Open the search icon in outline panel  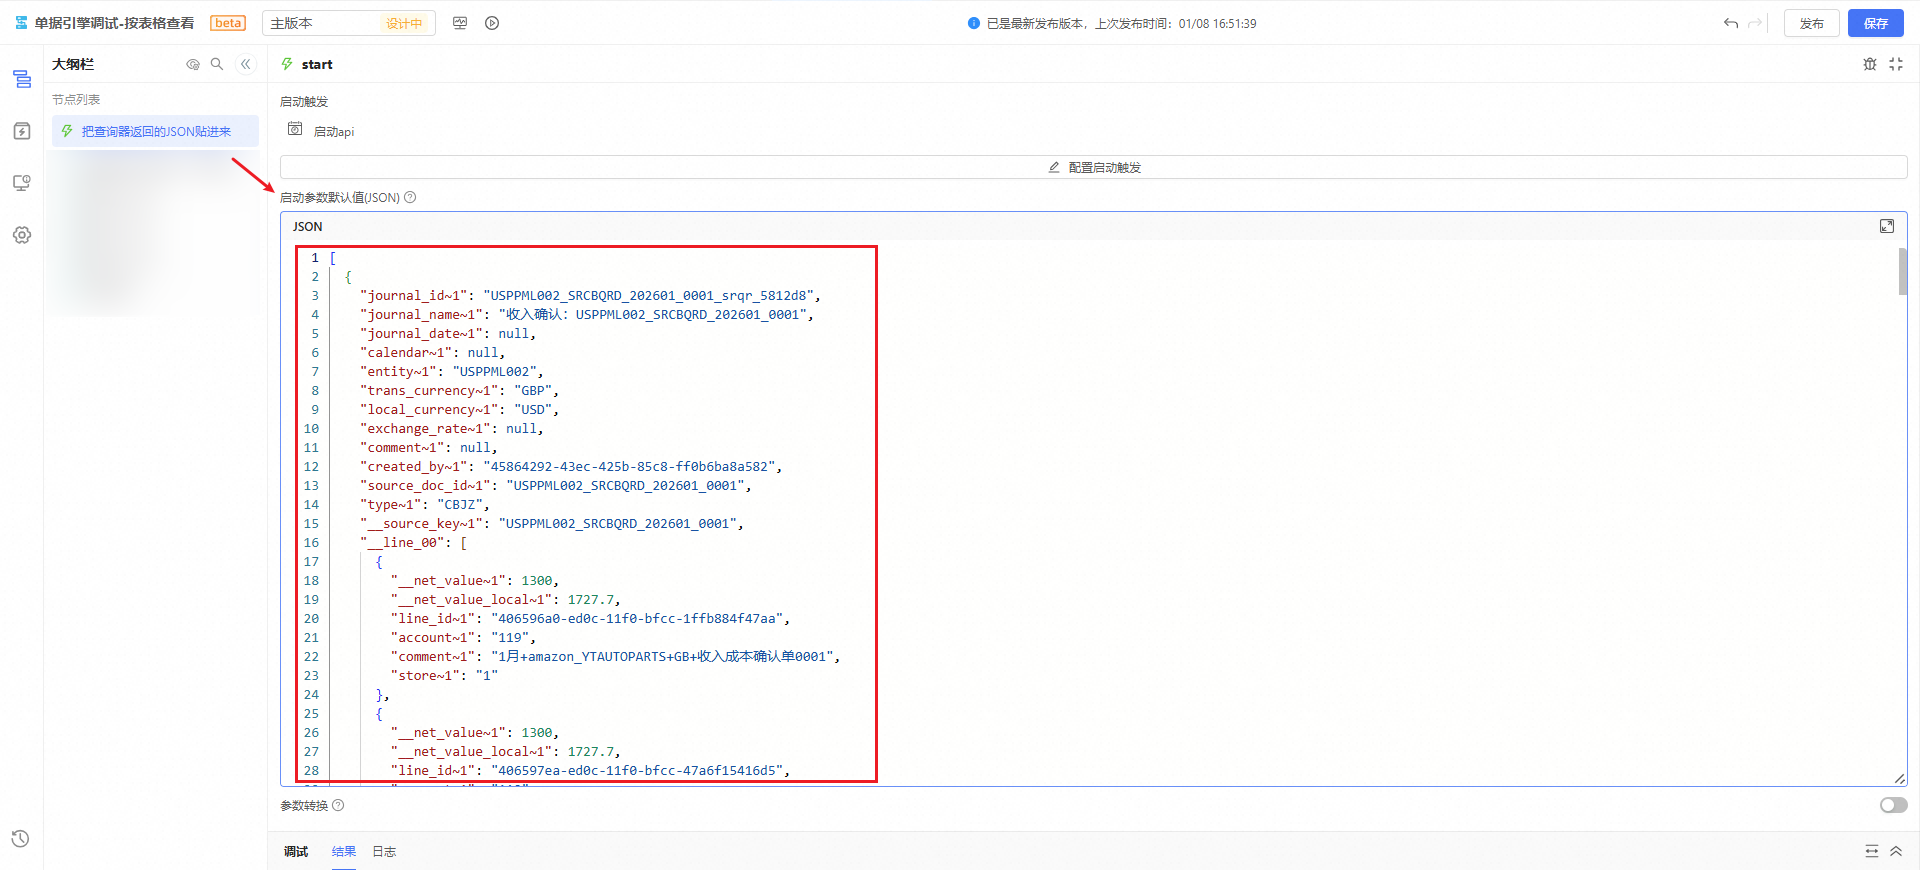point(217,64)
